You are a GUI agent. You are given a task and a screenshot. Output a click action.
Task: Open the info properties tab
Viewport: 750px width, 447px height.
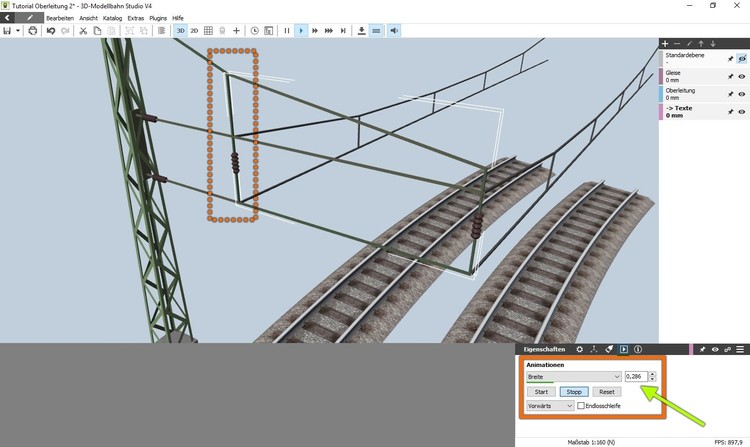[638, 349]
